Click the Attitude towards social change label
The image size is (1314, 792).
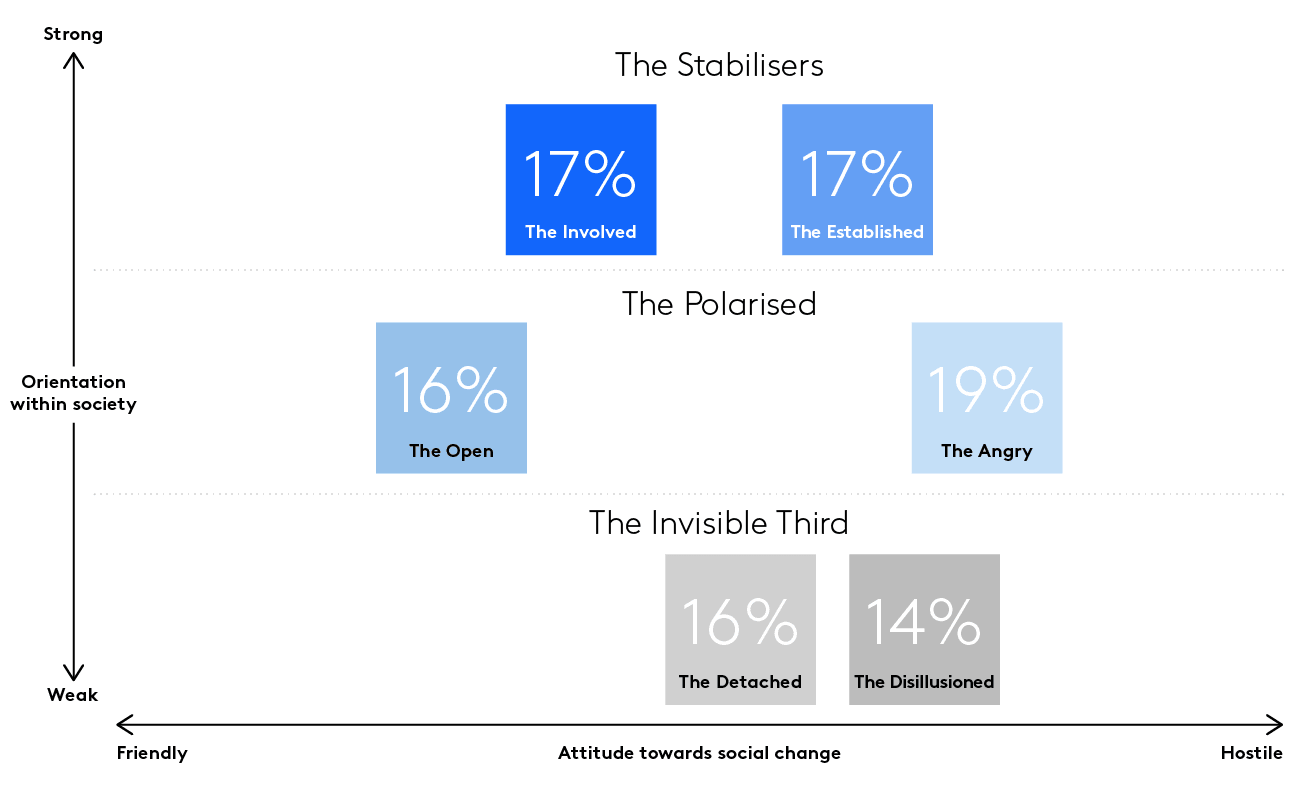click(x=699, y=753)
